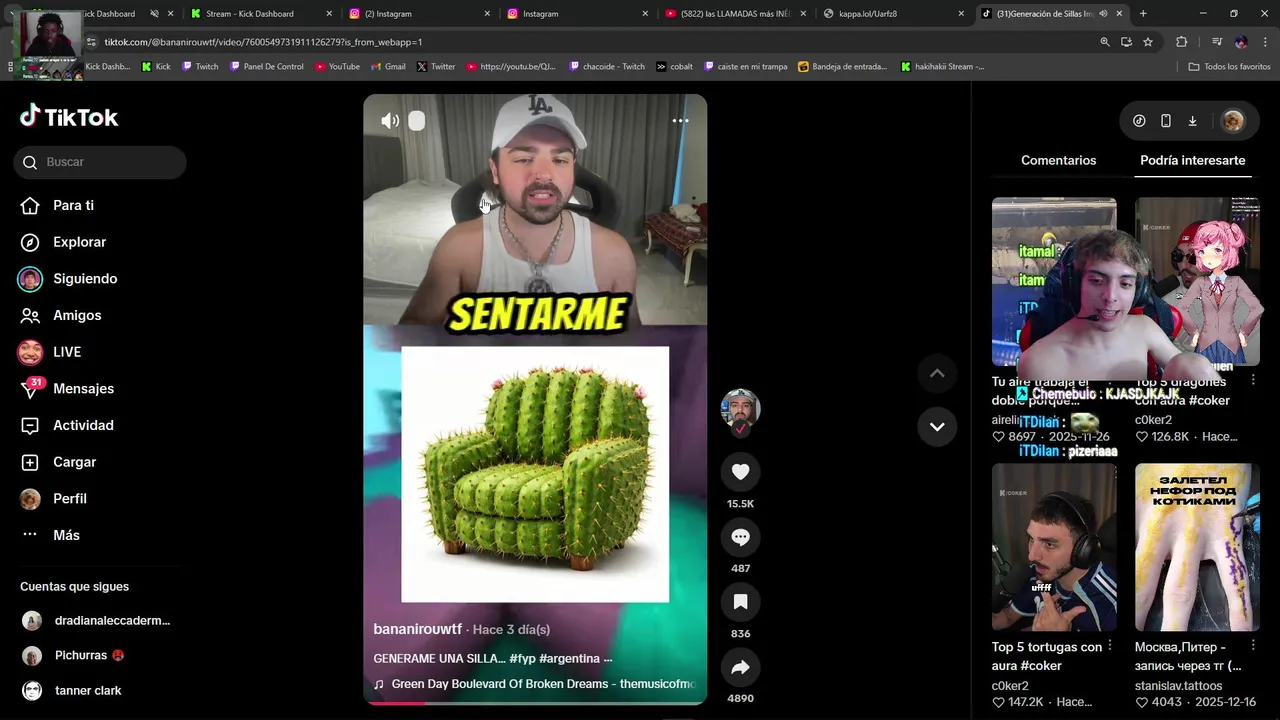Image resolution: width=1280 pixels, height=720 pixels.
Task: Go to next video with down arrow
Action: [x=937, y=426]
